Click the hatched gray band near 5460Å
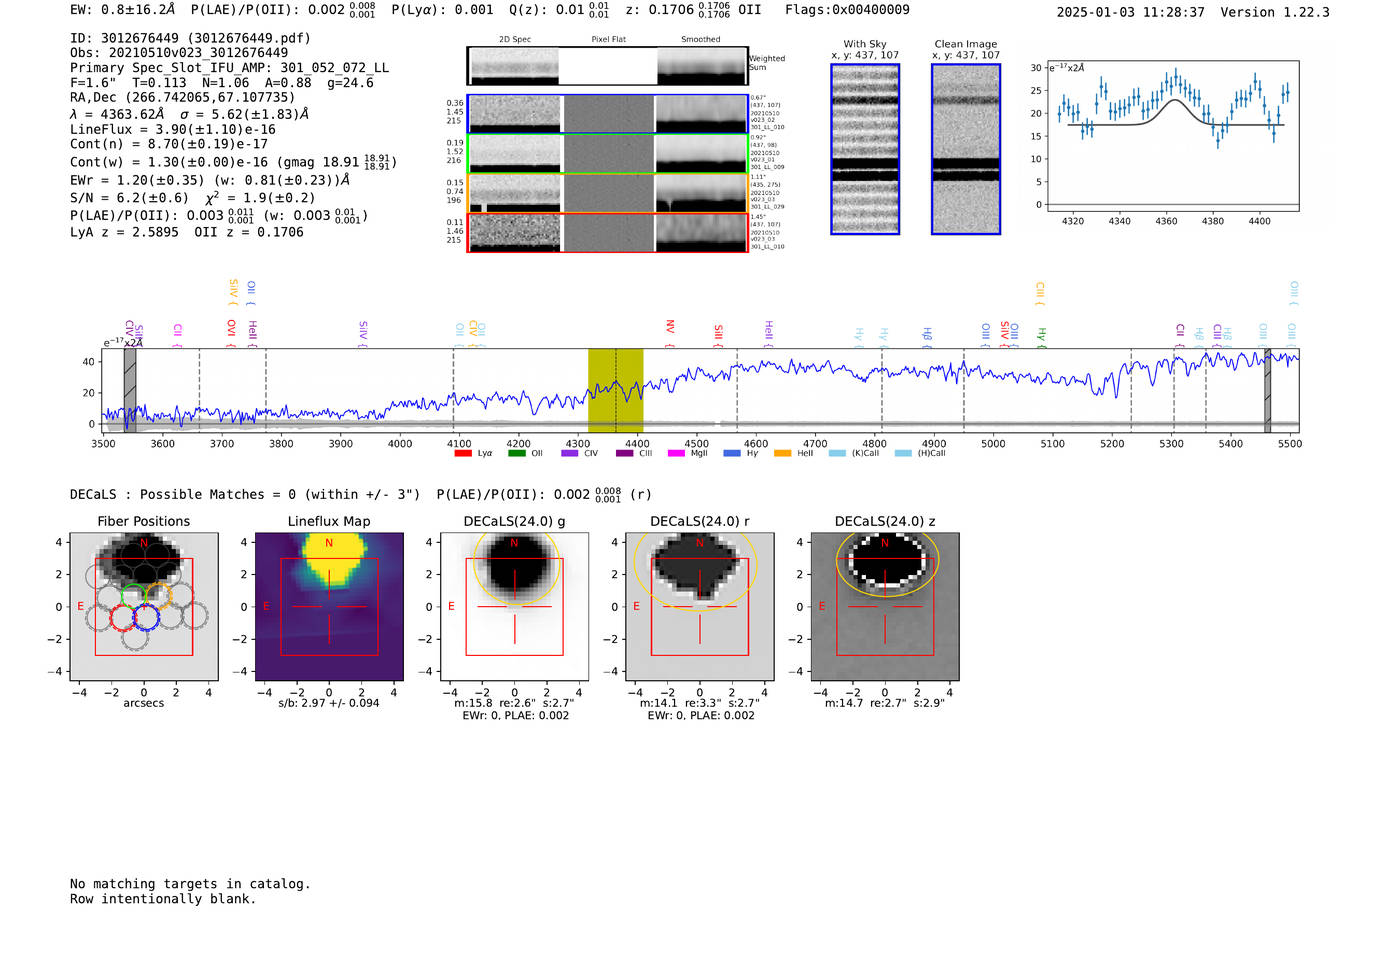The height and width of the screenshot is (953, 1400). tap(1267, 390)
